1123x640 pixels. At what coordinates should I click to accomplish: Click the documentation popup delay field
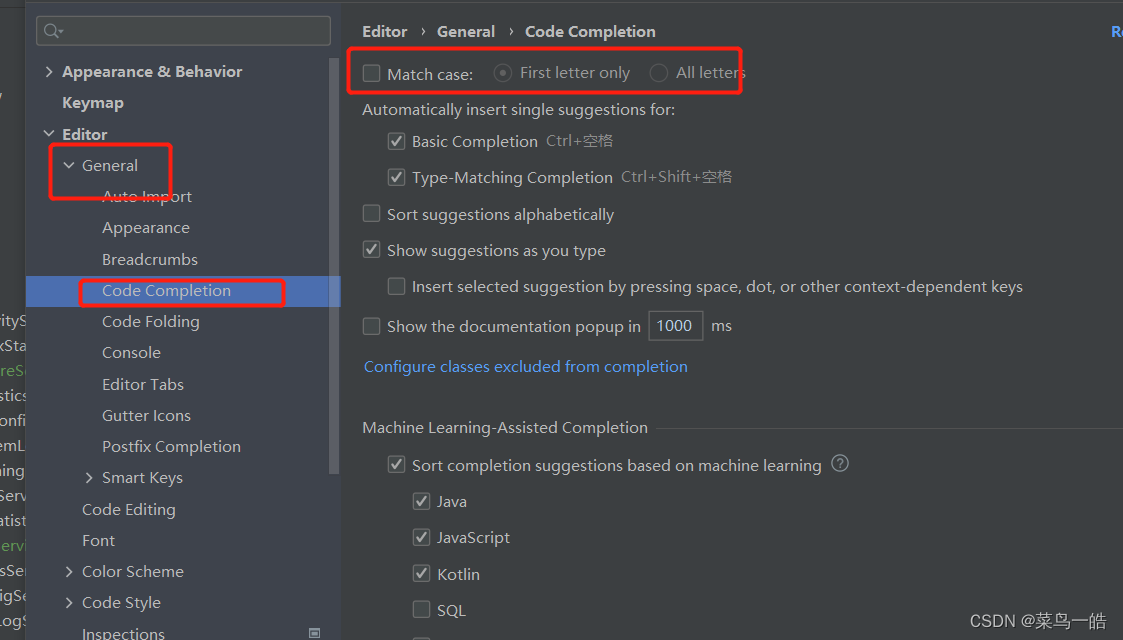pyautogui.click(x=675, y=326)
